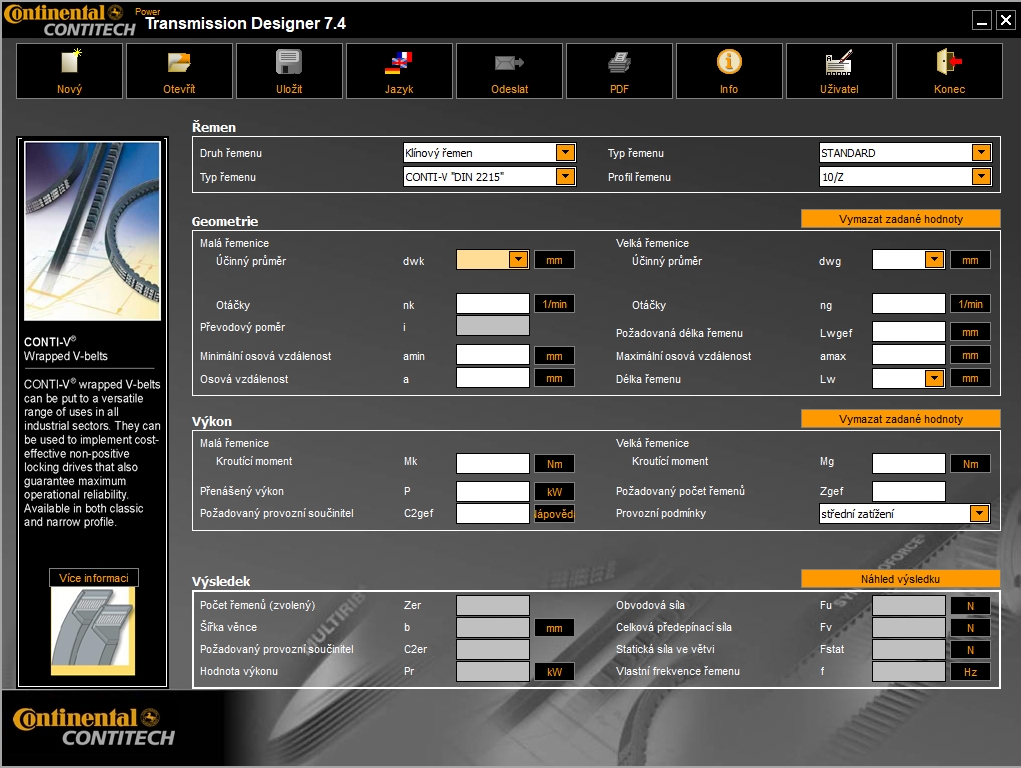Click Vymazat zadané hodnoty in Geometrie section
1021x768 pixels.
[x=900, y=219]
